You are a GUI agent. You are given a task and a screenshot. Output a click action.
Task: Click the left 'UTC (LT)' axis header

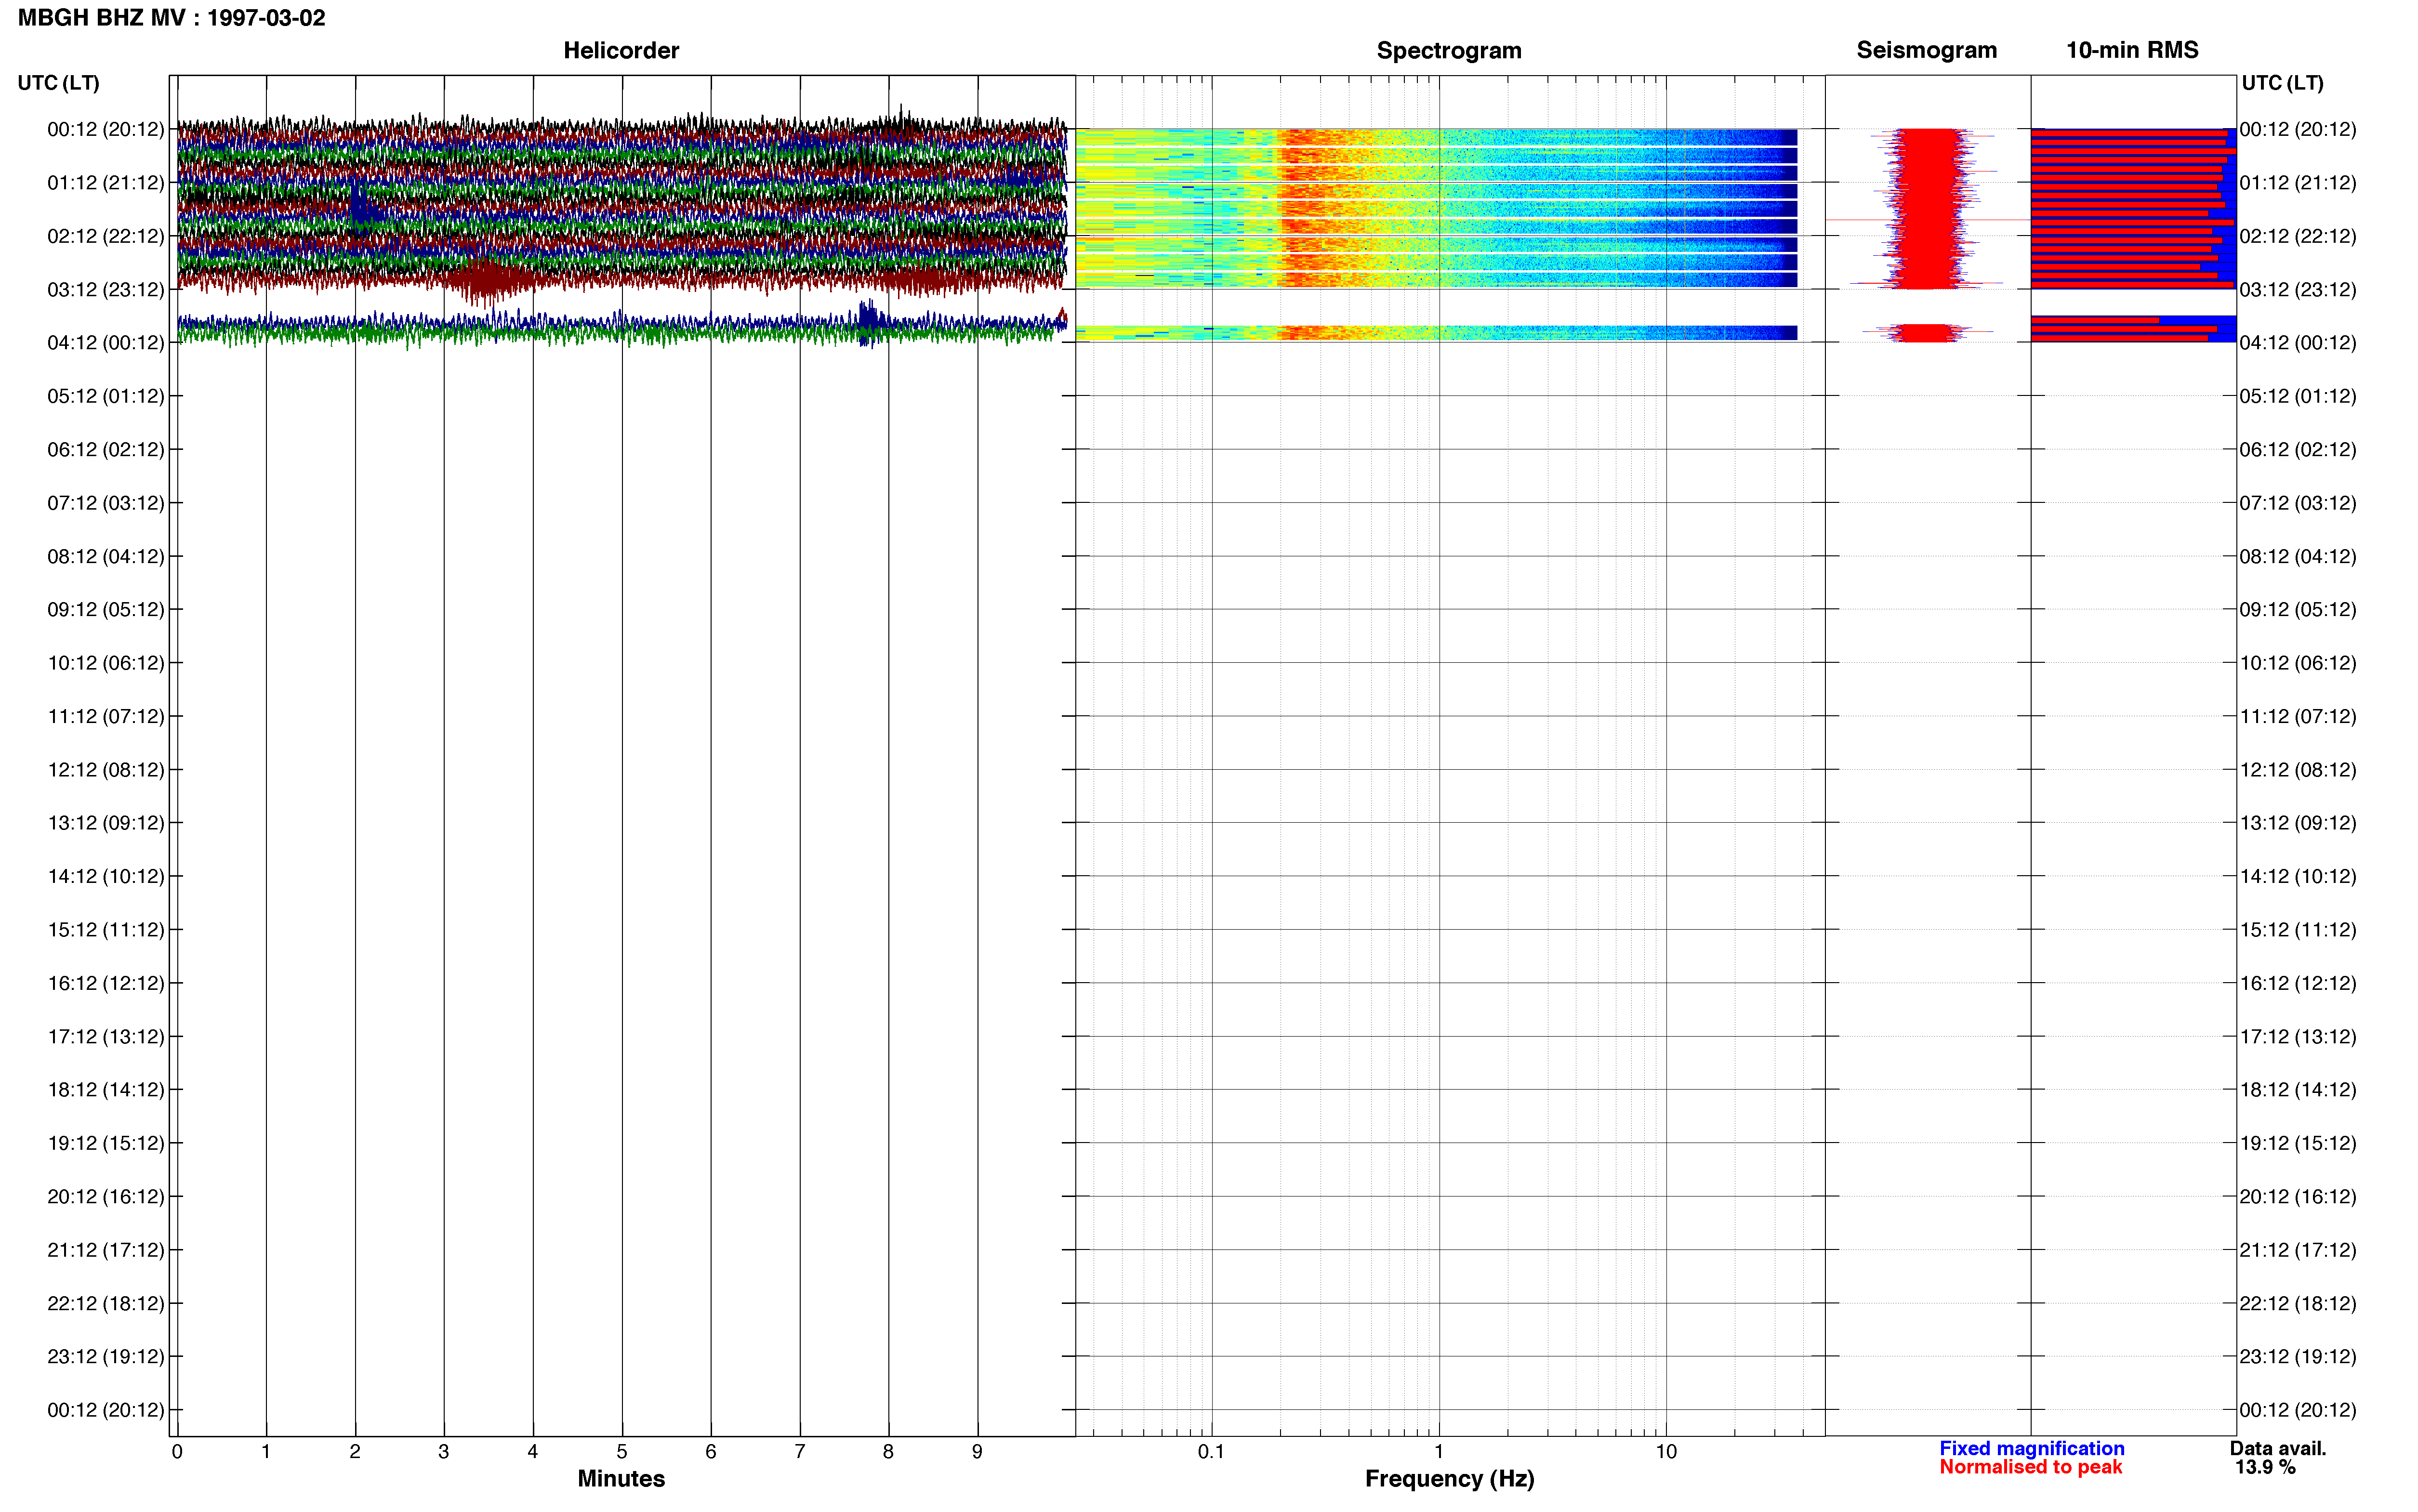point(58,83)
